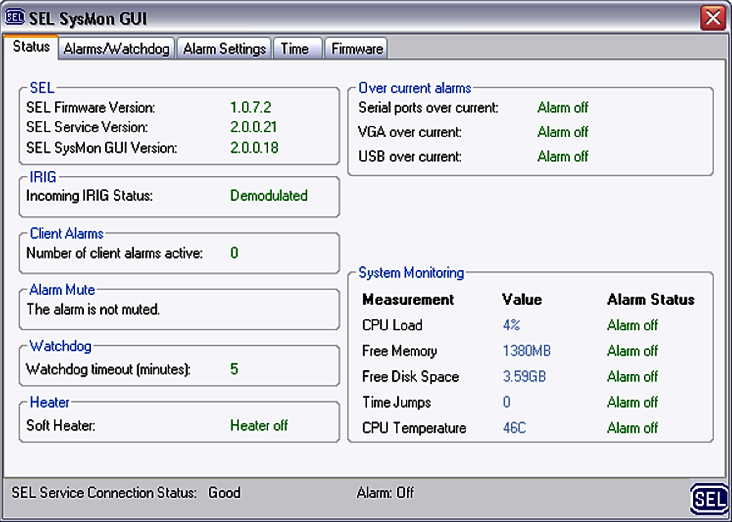The image size is (732, 522).
Task: Click SEL Service Version value 2.0.0.21
Action: pos(253,127)
